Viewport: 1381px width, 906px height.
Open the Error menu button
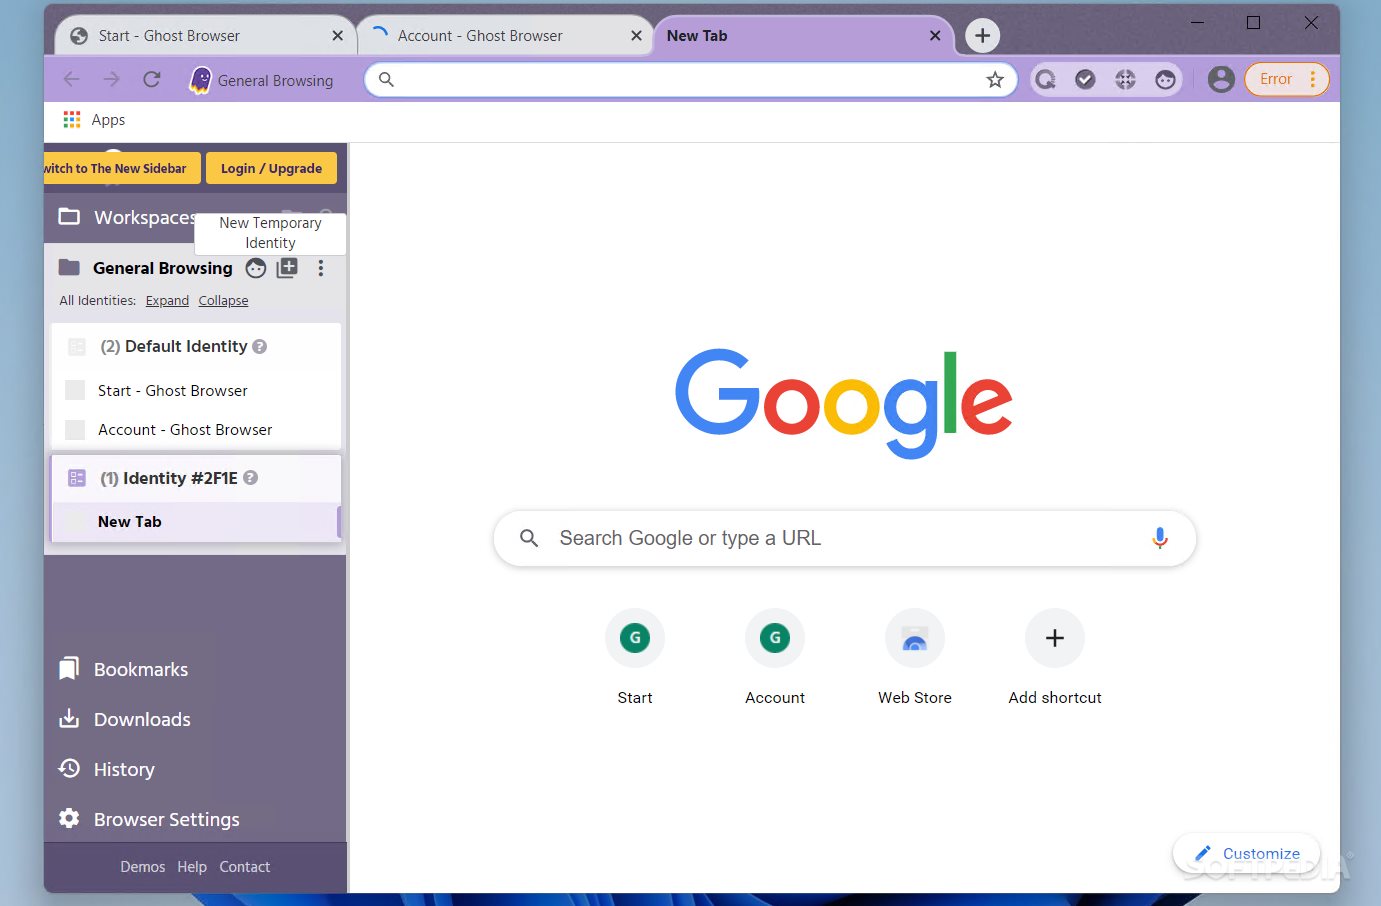click(x=1286, y=79)
